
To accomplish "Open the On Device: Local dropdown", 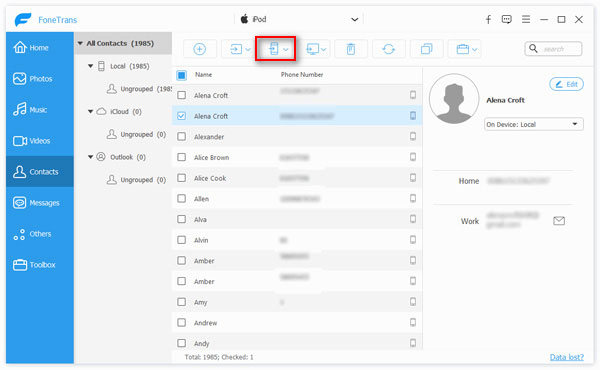I will click(533, 124).
